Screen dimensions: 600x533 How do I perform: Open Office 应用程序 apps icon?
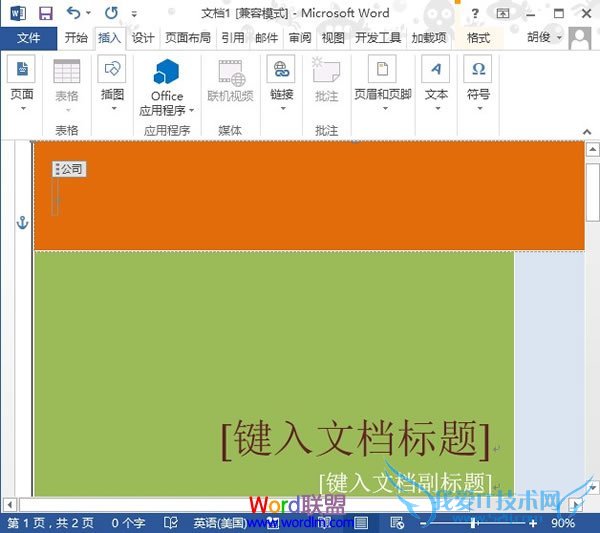(x=166, y=72)
